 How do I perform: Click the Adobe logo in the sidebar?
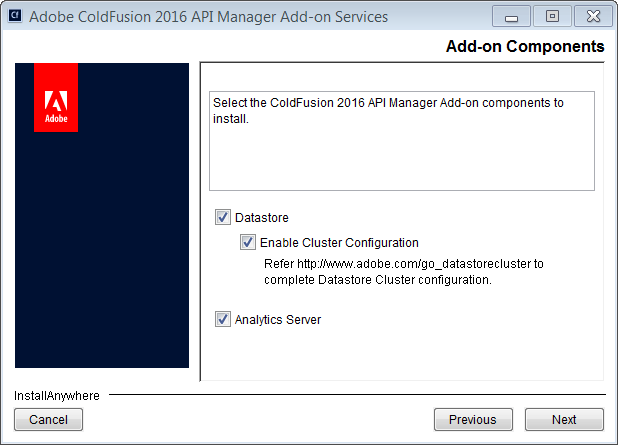click(x=56, y=98)
